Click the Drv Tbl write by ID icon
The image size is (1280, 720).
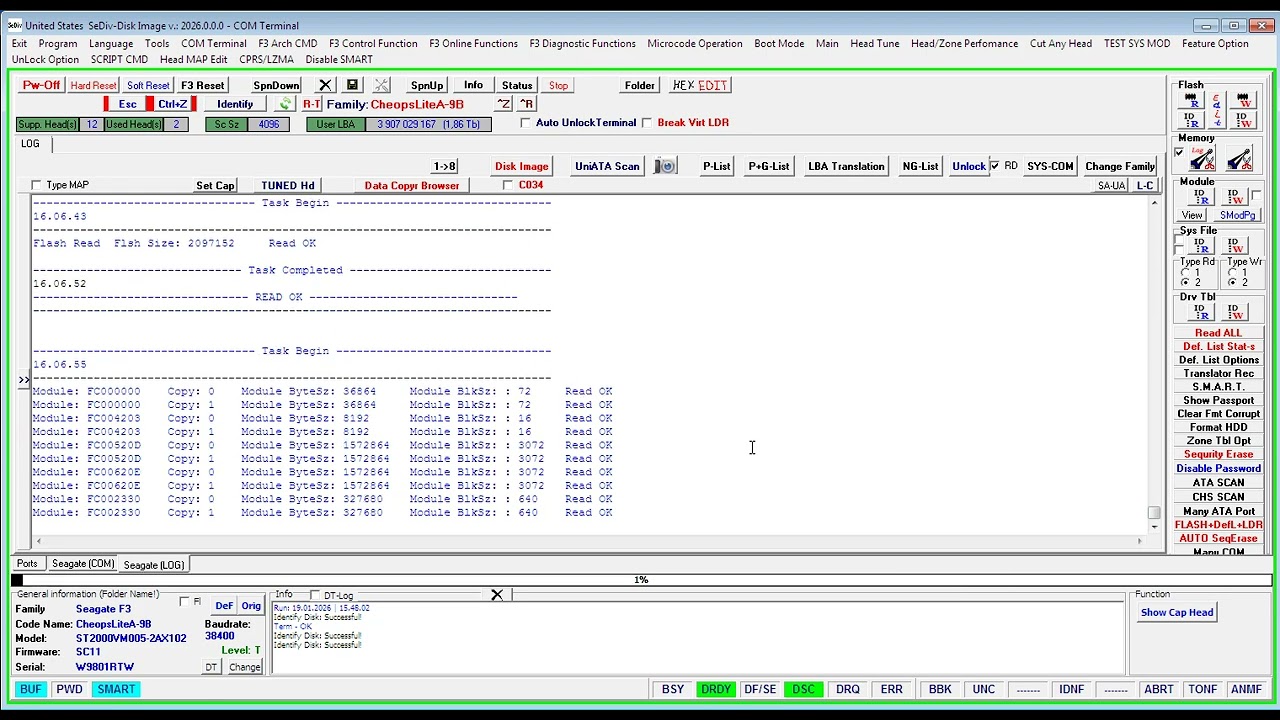(1234, 311)
